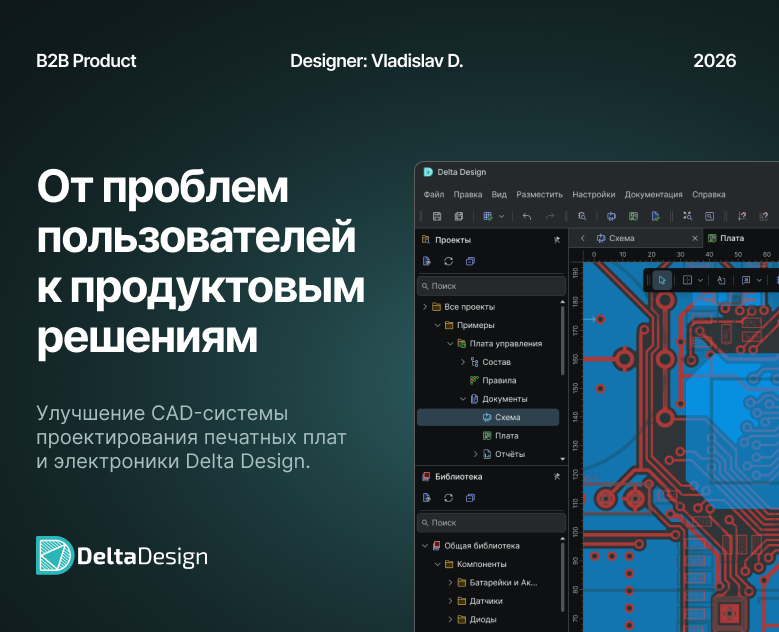Click the Undo arrow in the toolbar
Image resolution: width=779 pixels, height=632 pixels.
point(527,216)
